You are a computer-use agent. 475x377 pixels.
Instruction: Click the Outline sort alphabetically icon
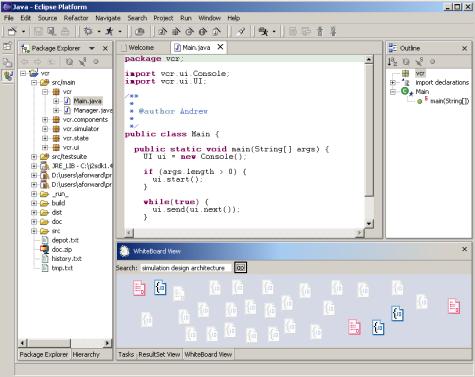point(392,62)
